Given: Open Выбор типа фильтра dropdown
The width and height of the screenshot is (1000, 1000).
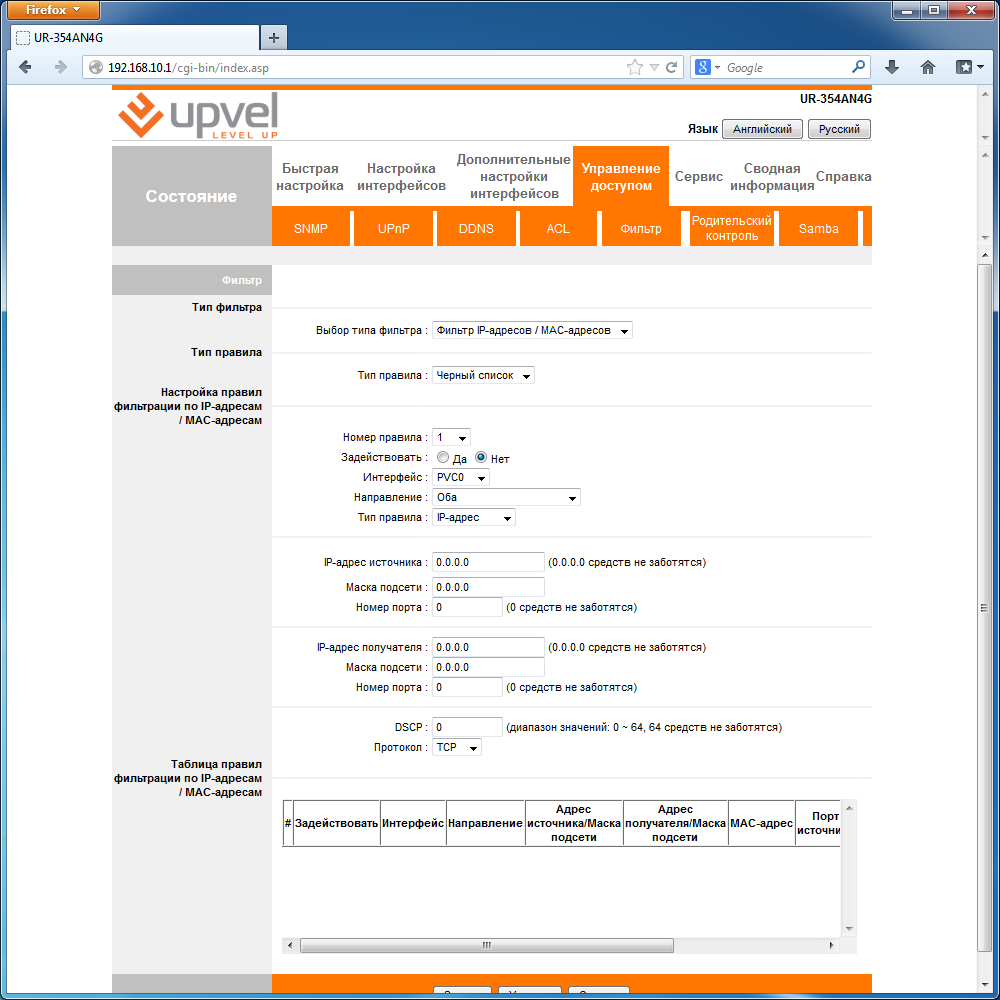Looking at the screenshot, I should (532, 330).
